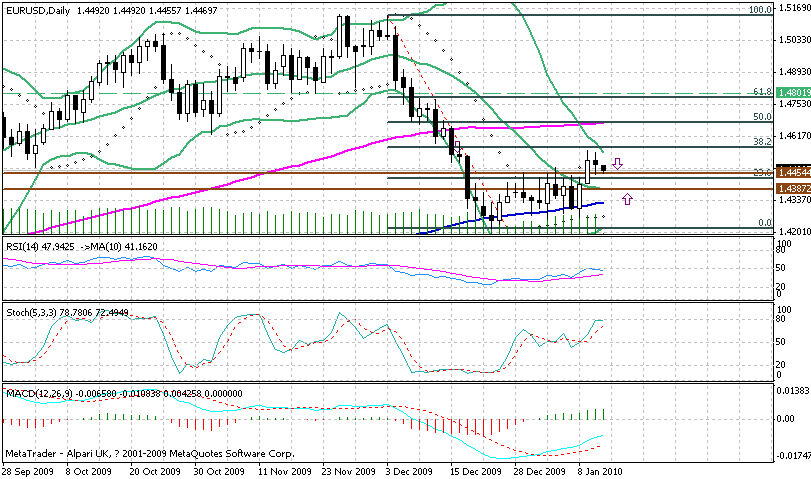
Task: Click the 0.01383 MACD scale value
Action: point(793,391)
